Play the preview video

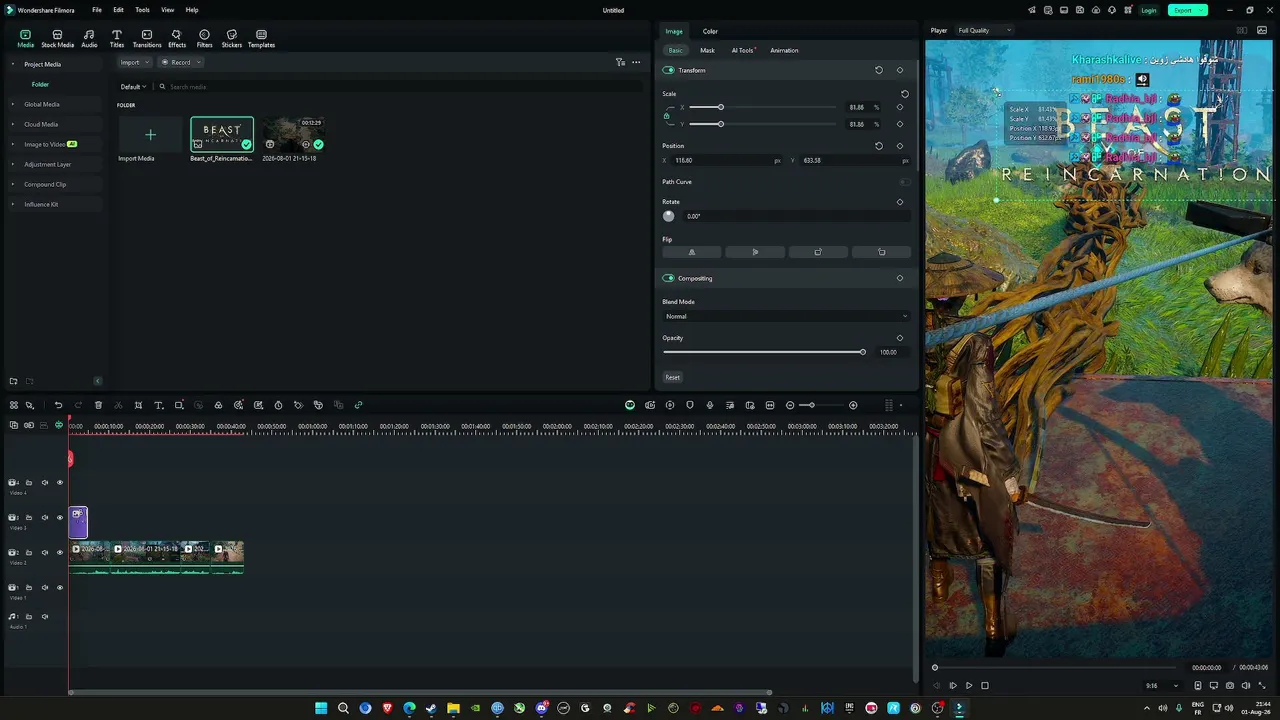click(969, 686)
